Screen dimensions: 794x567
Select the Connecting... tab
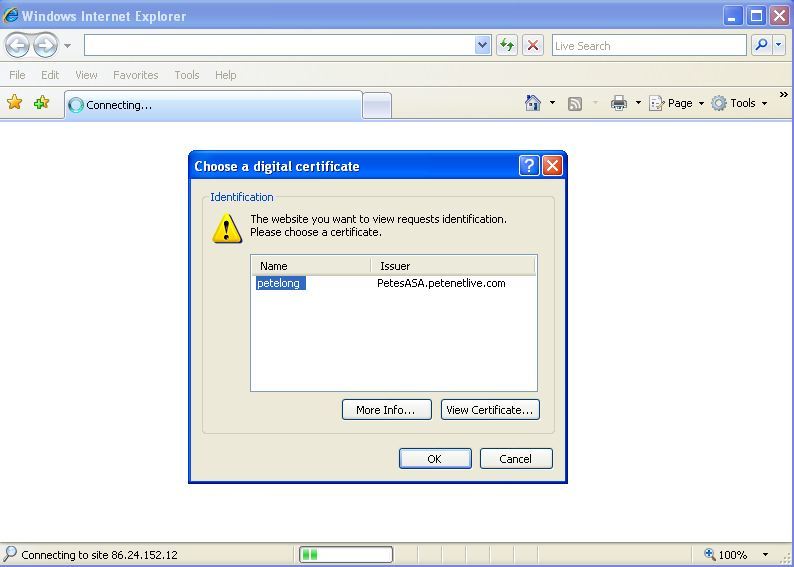pyautogui.click(x=213, y=105)
